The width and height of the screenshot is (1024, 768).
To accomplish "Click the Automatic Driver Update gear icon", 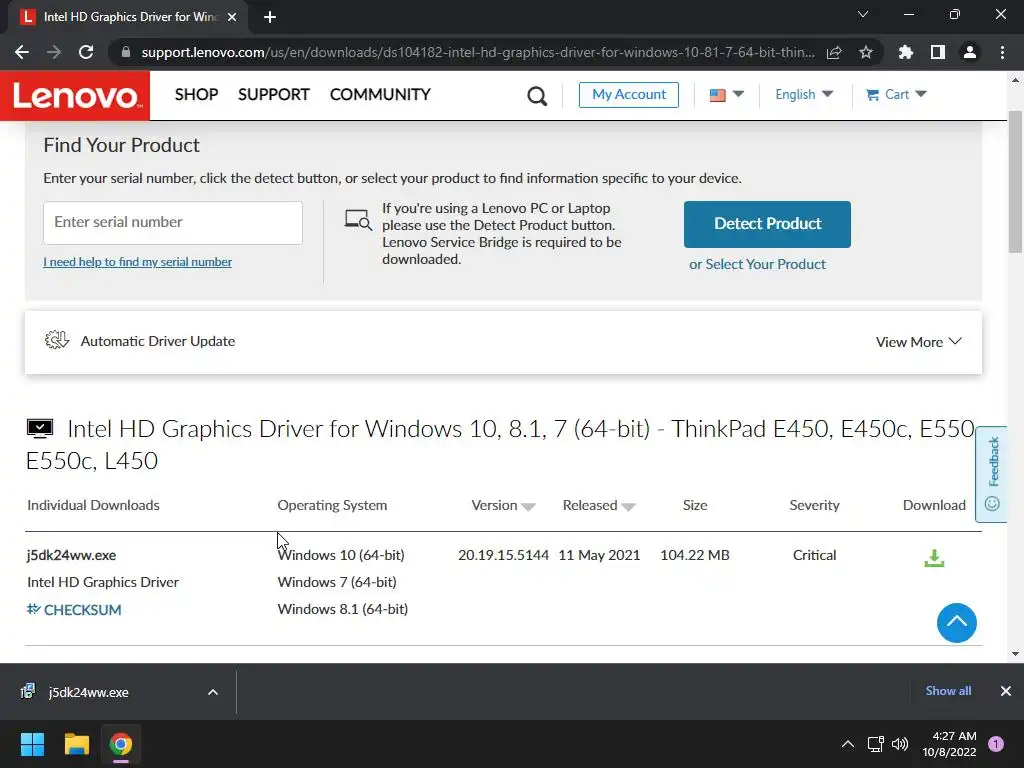I will (57, 340).
